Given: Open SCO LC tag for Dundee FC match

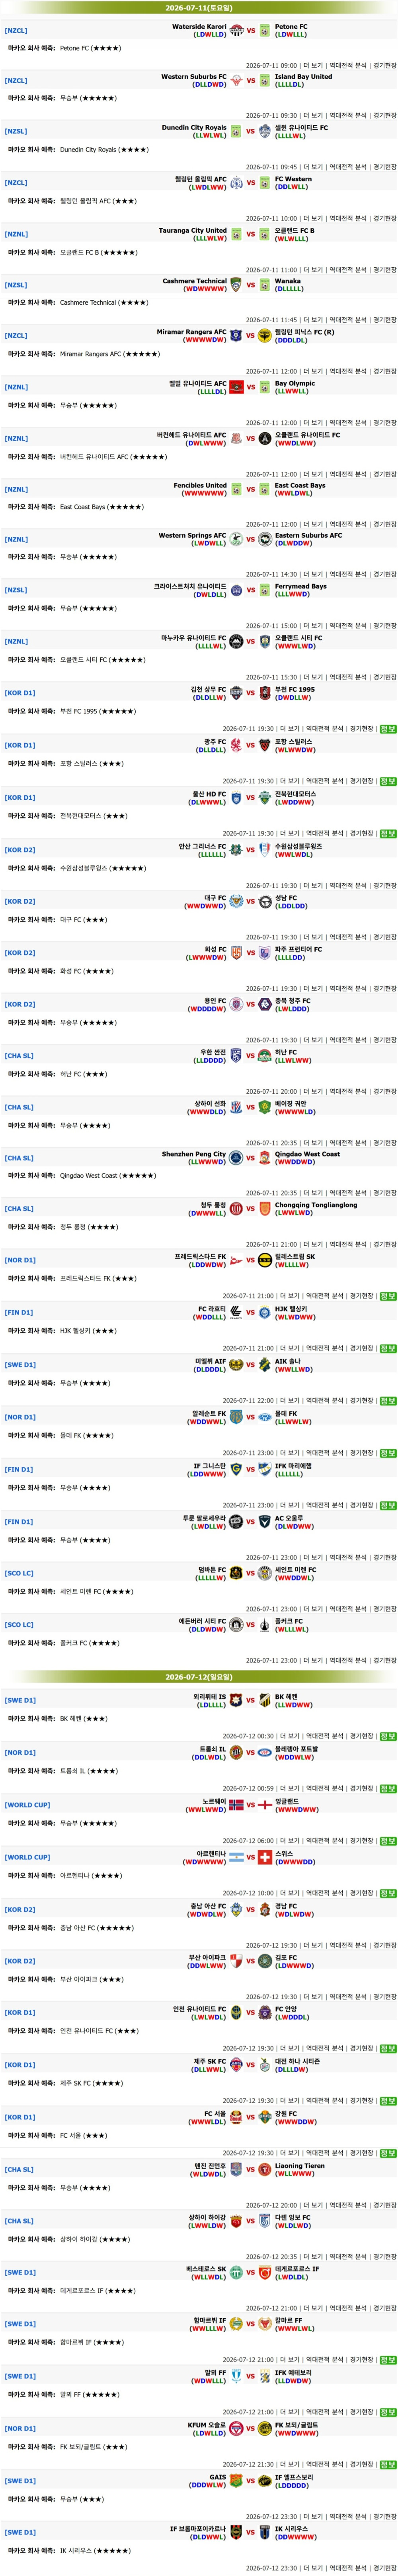Looking at the screenshot, I should (x=19, y=1573).
